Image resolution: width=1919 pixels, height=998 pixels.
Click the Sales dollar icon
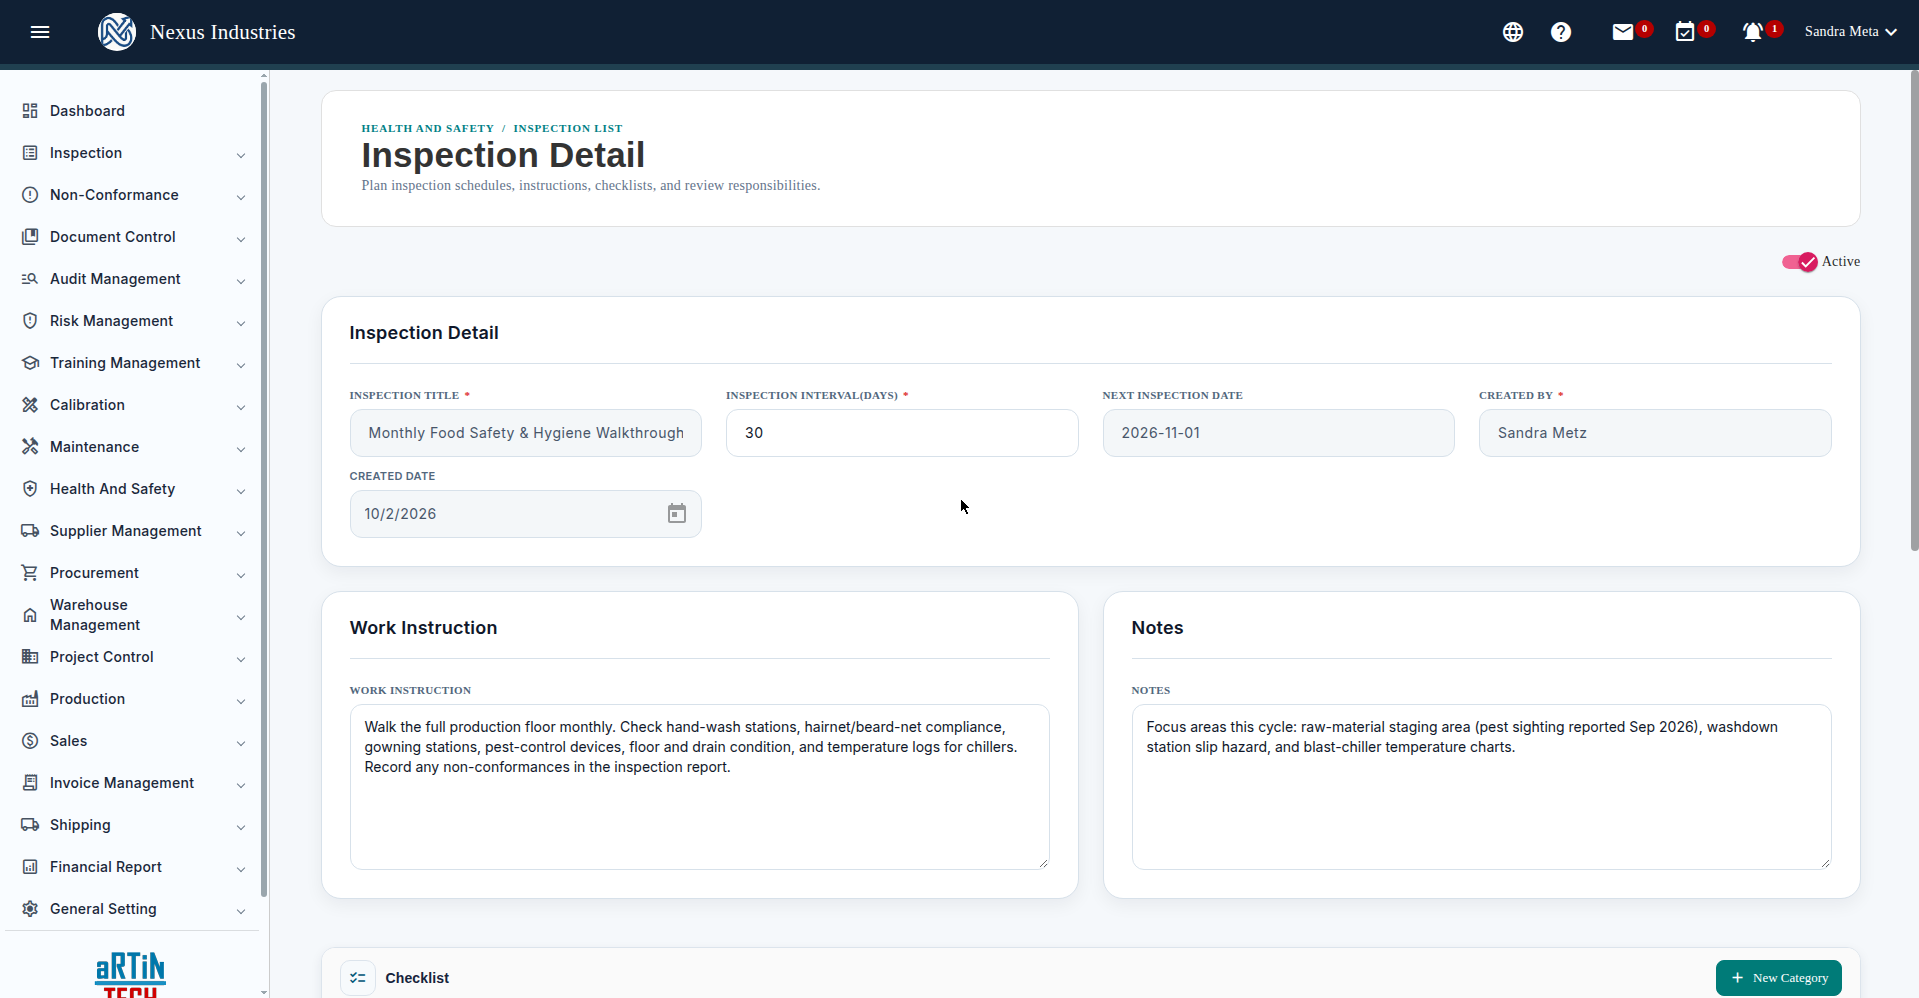(x=30, y=741)
